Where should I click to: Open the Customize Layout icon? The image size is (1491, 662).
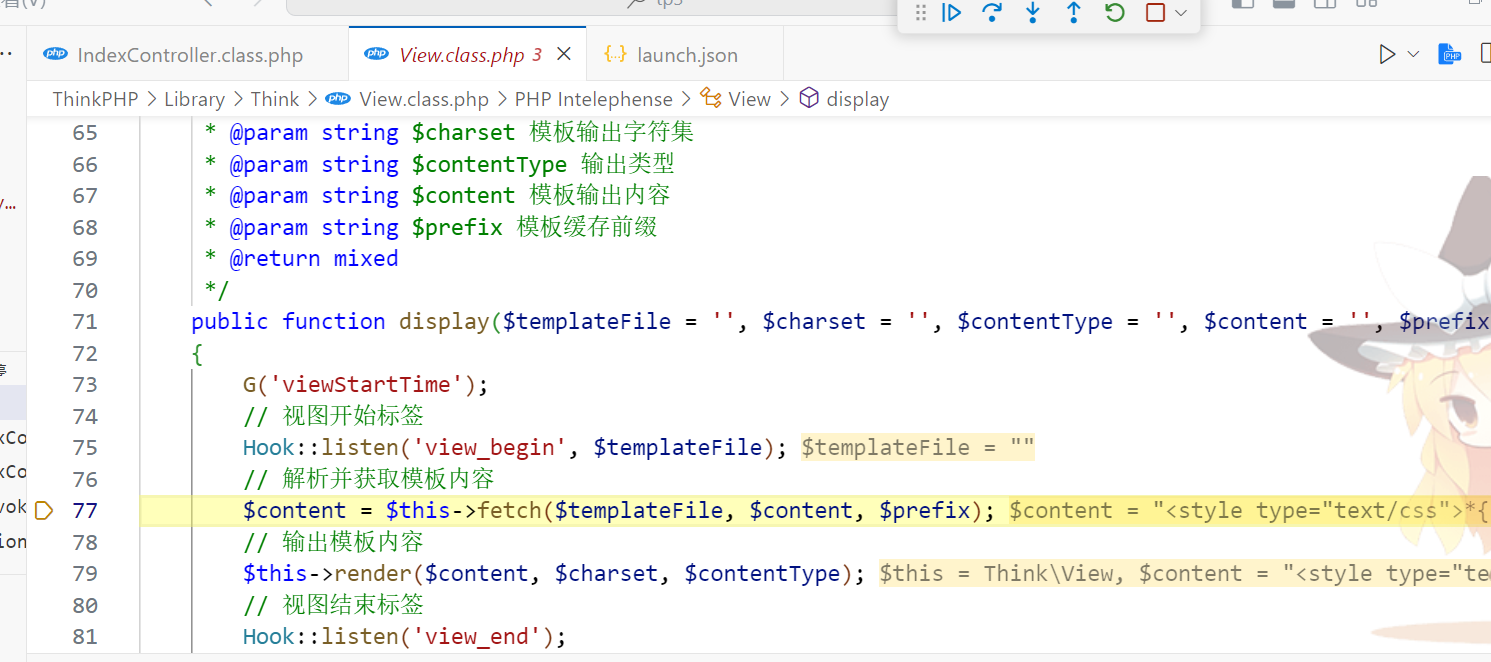click(1365, 5)
